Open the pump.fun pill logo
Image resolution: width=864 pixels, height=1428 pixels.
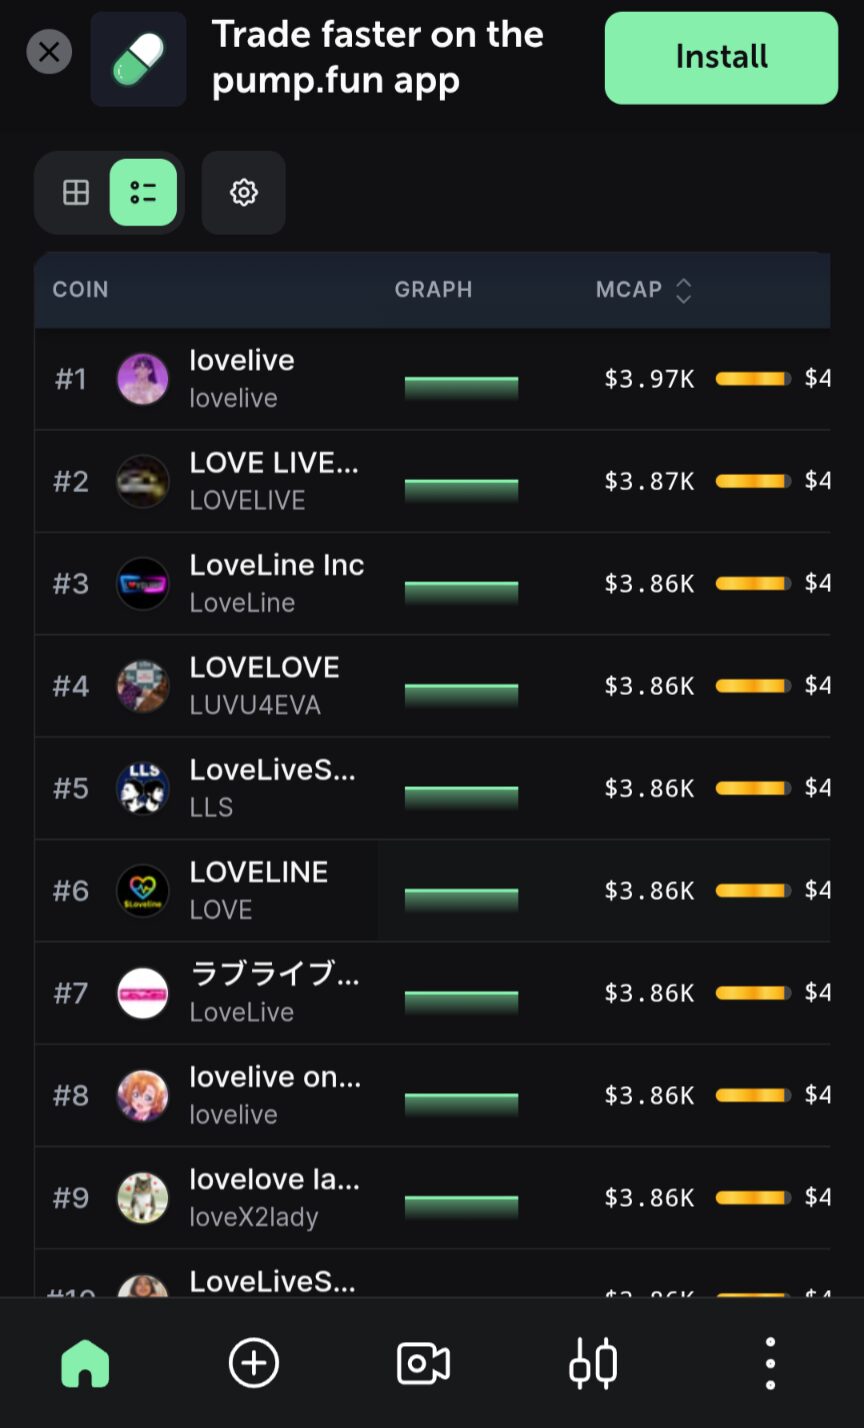pos(138,59)
